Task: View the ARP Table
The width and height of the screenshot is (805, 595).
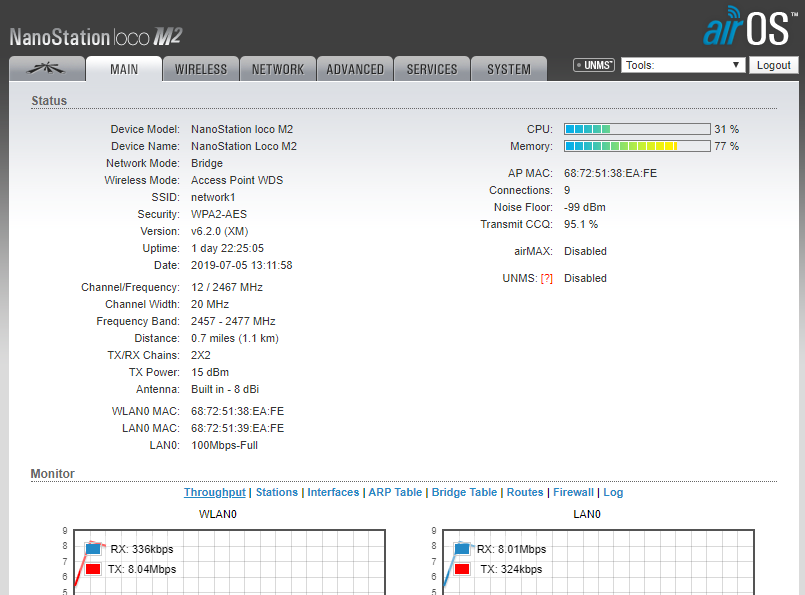Action: (x=395, y=492)
